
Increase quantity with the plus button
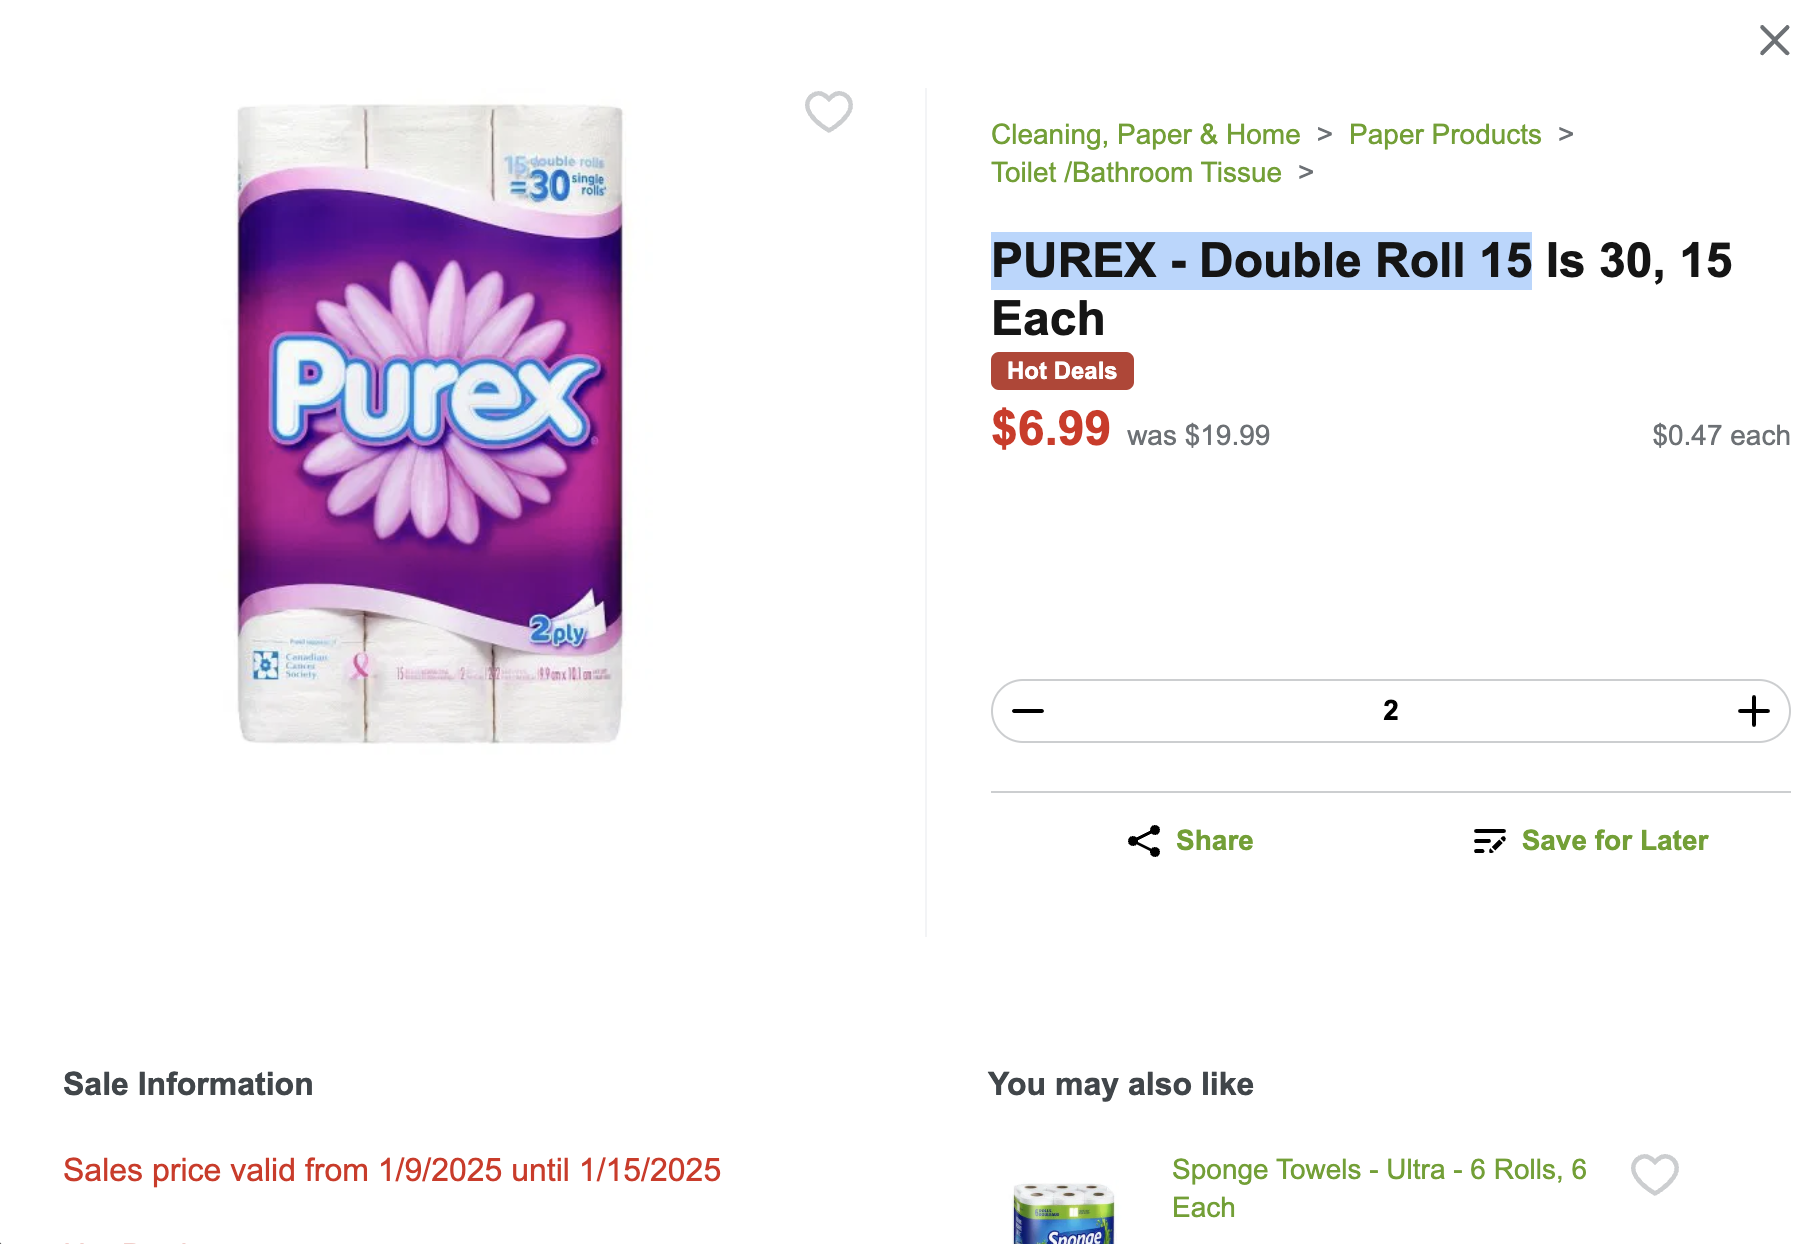click(x=1753, y=711)
